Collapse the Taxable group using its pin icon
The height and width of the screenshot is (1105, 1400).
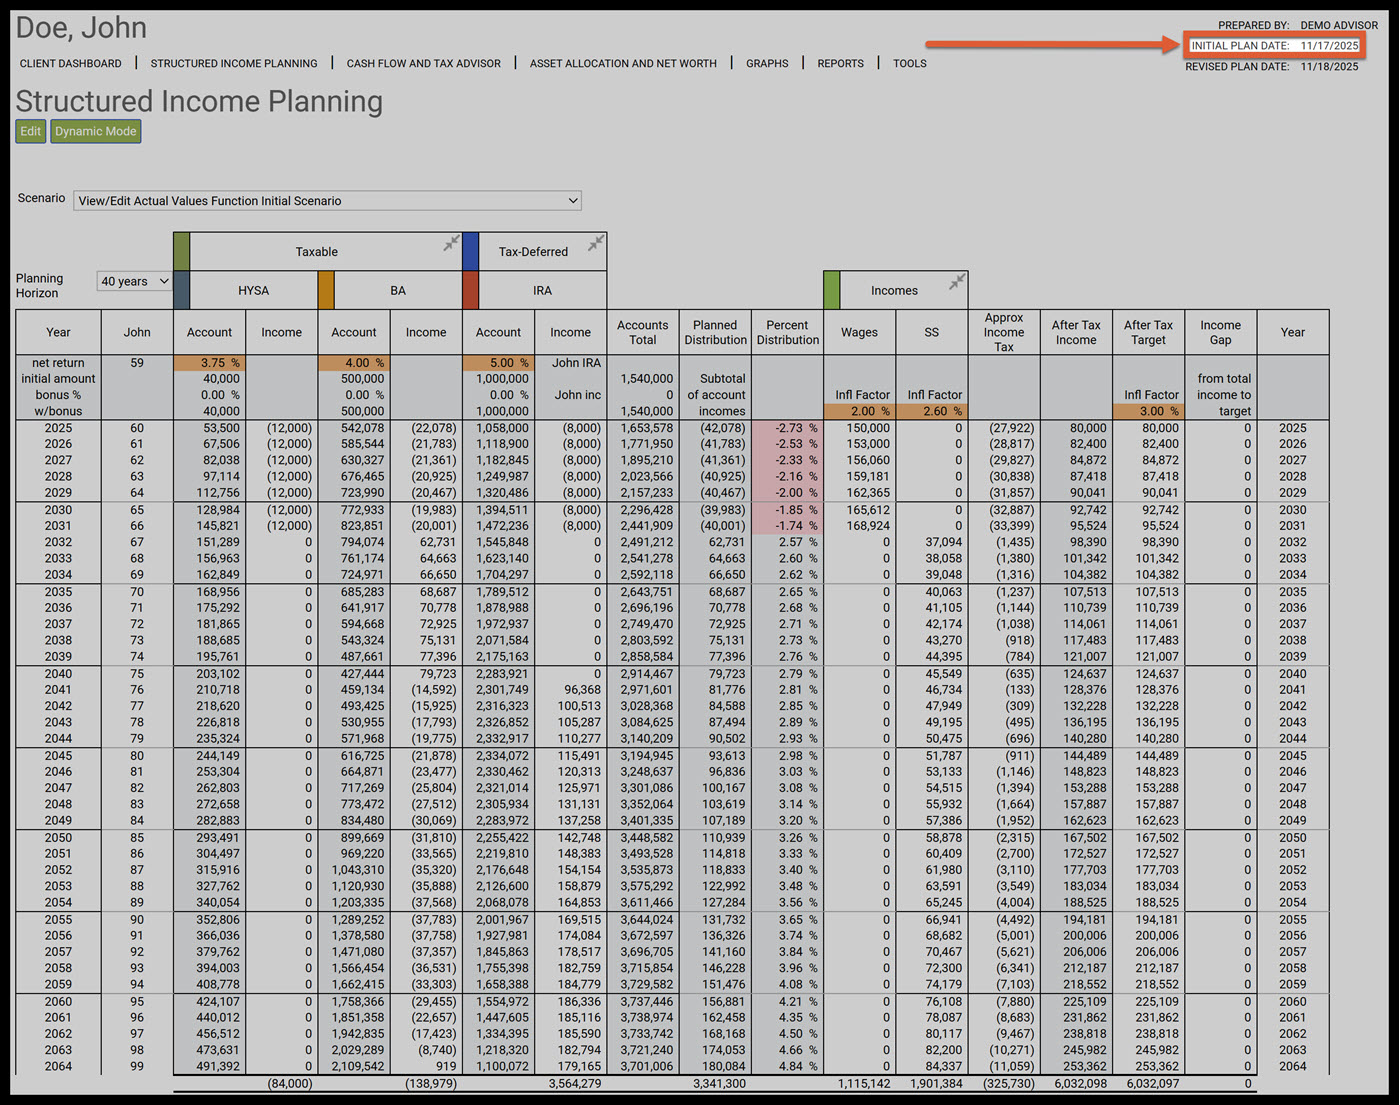coord(452,243)
